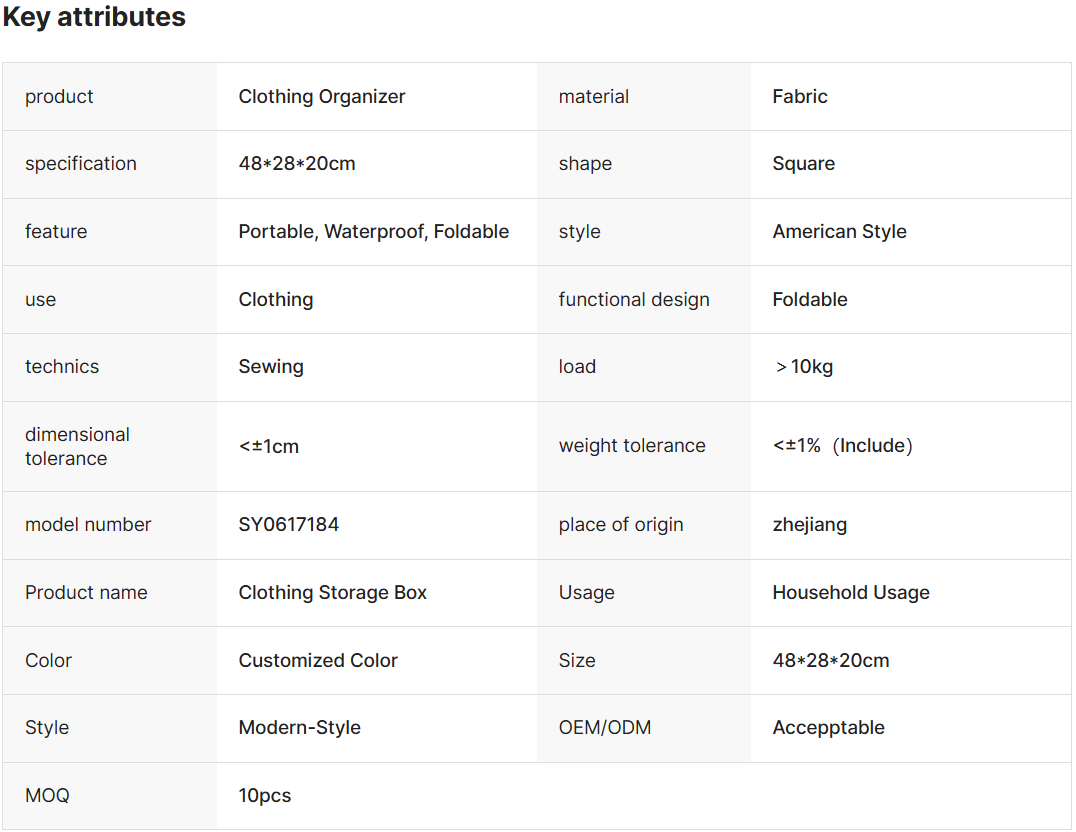The height and width of the screenshot is (832, 1076).
Task: Select the zhejiang place of origin value
Action: pyautogui.click(x=809, y=525)
